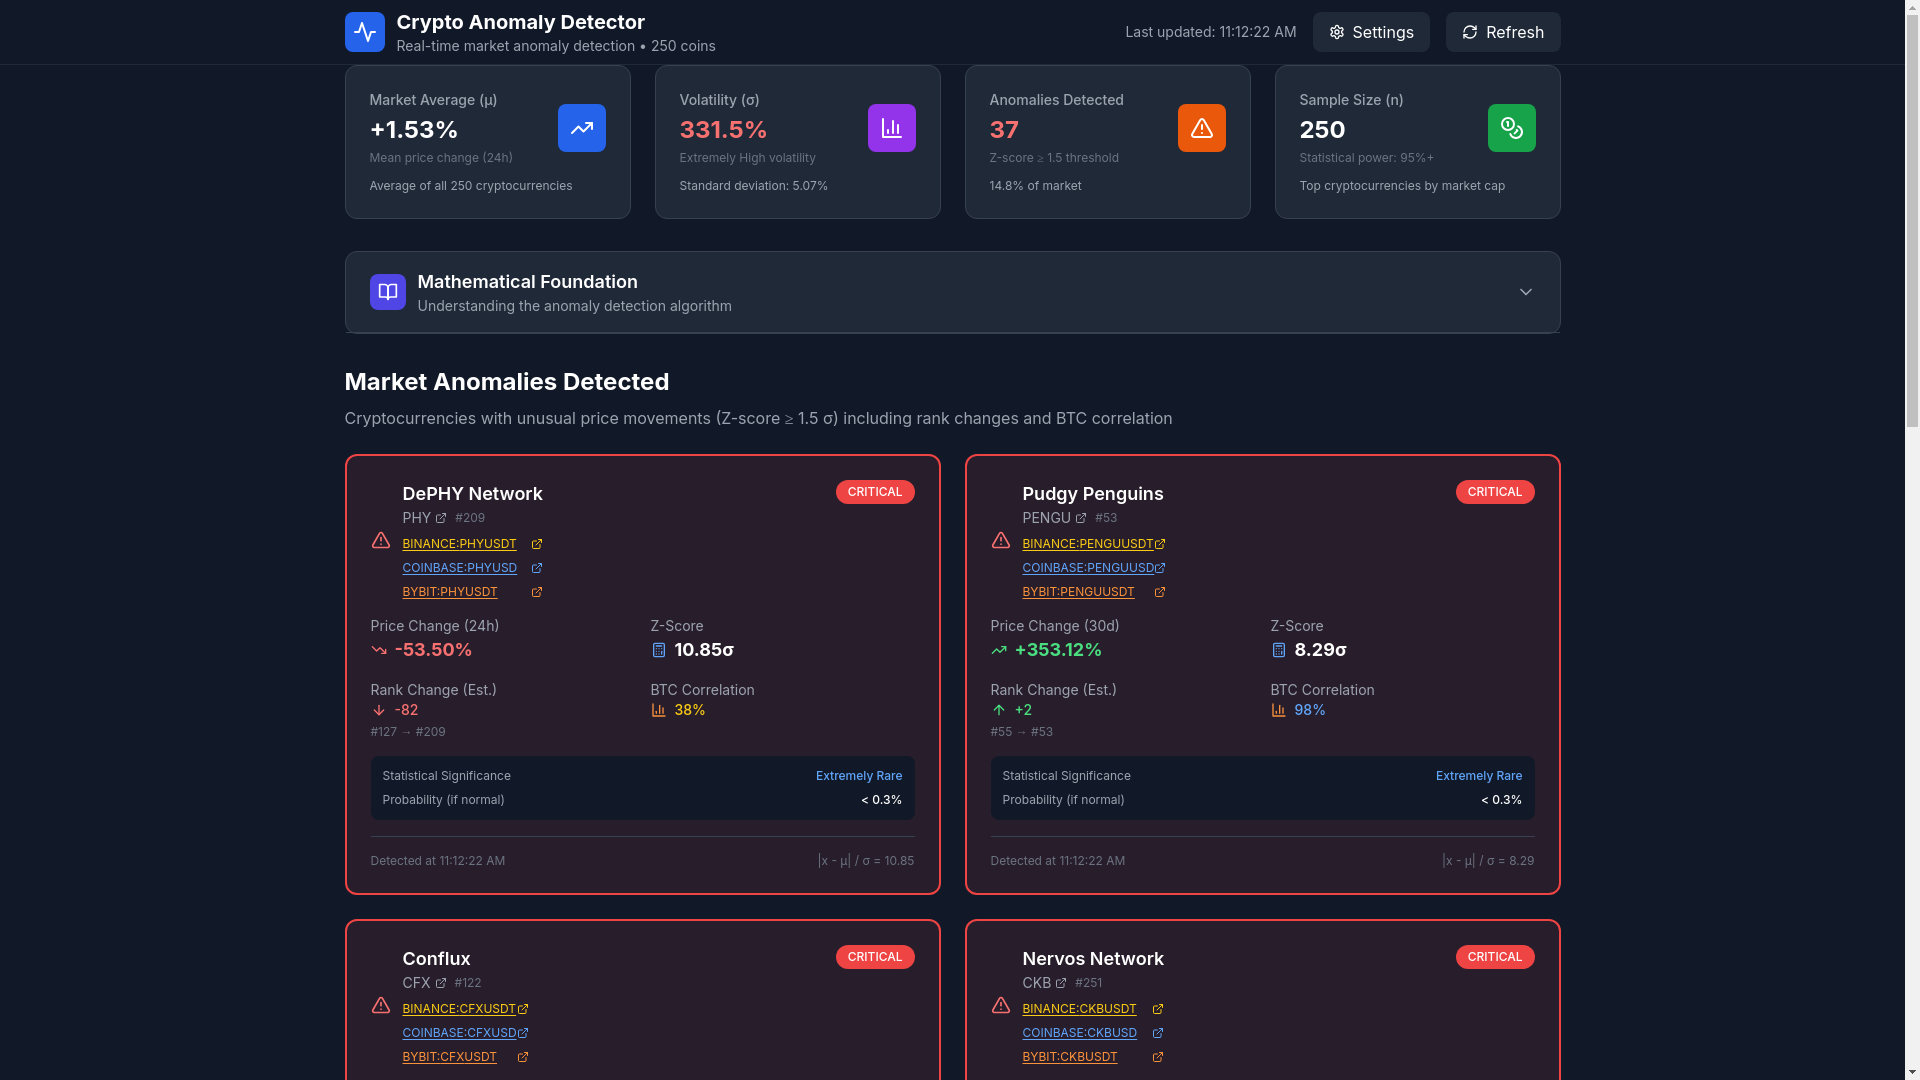Click the calculator icon beside 10.85σ
The height and width of the screenshot is (1080, 1920).
[658, 650]
